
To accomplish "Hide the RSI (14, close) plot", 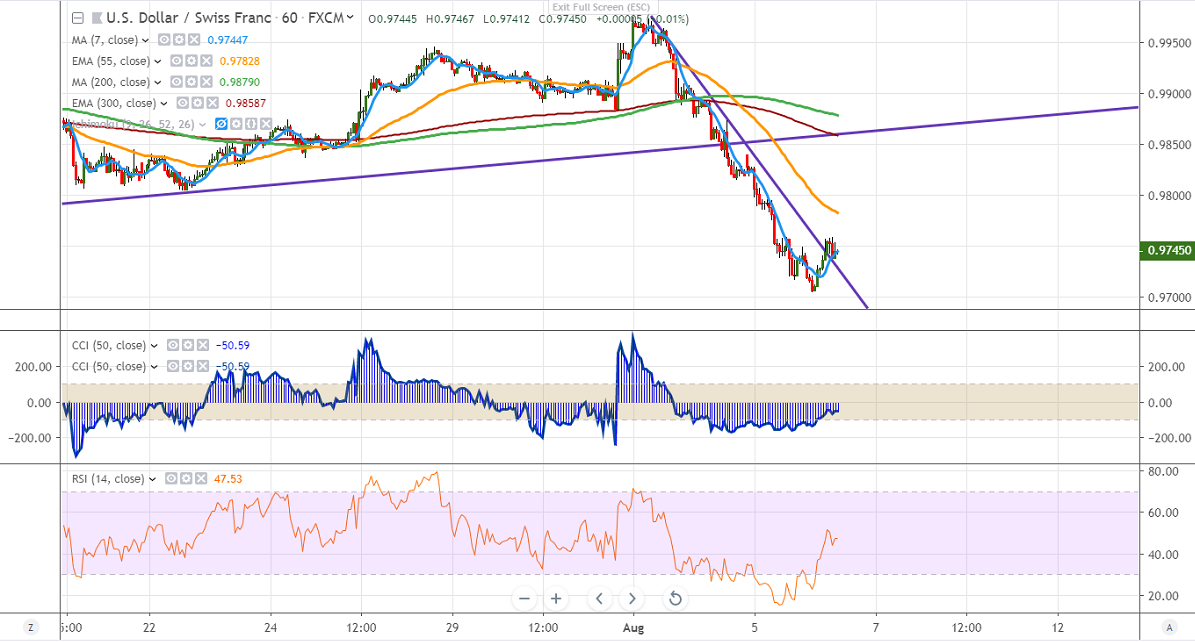I will click(171, 479).
